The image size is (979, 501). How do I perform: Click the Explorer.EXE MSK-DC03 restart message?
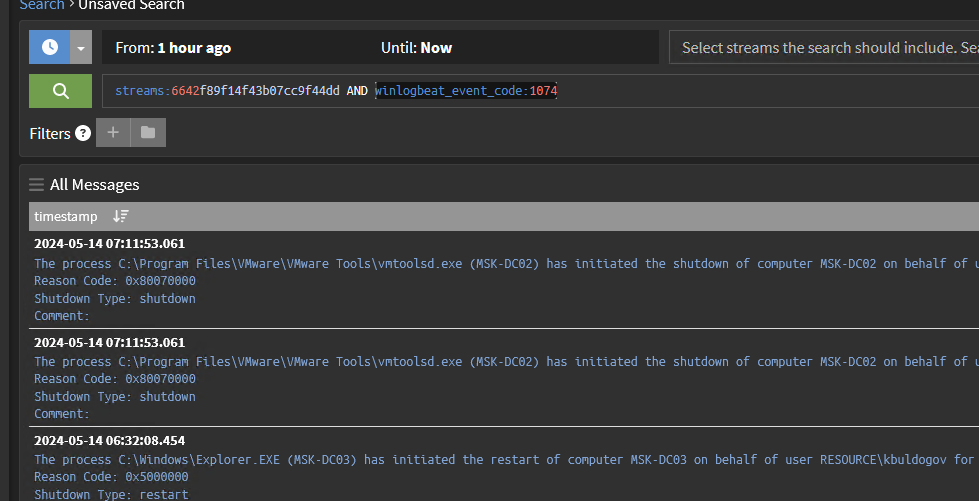(504, 460)
